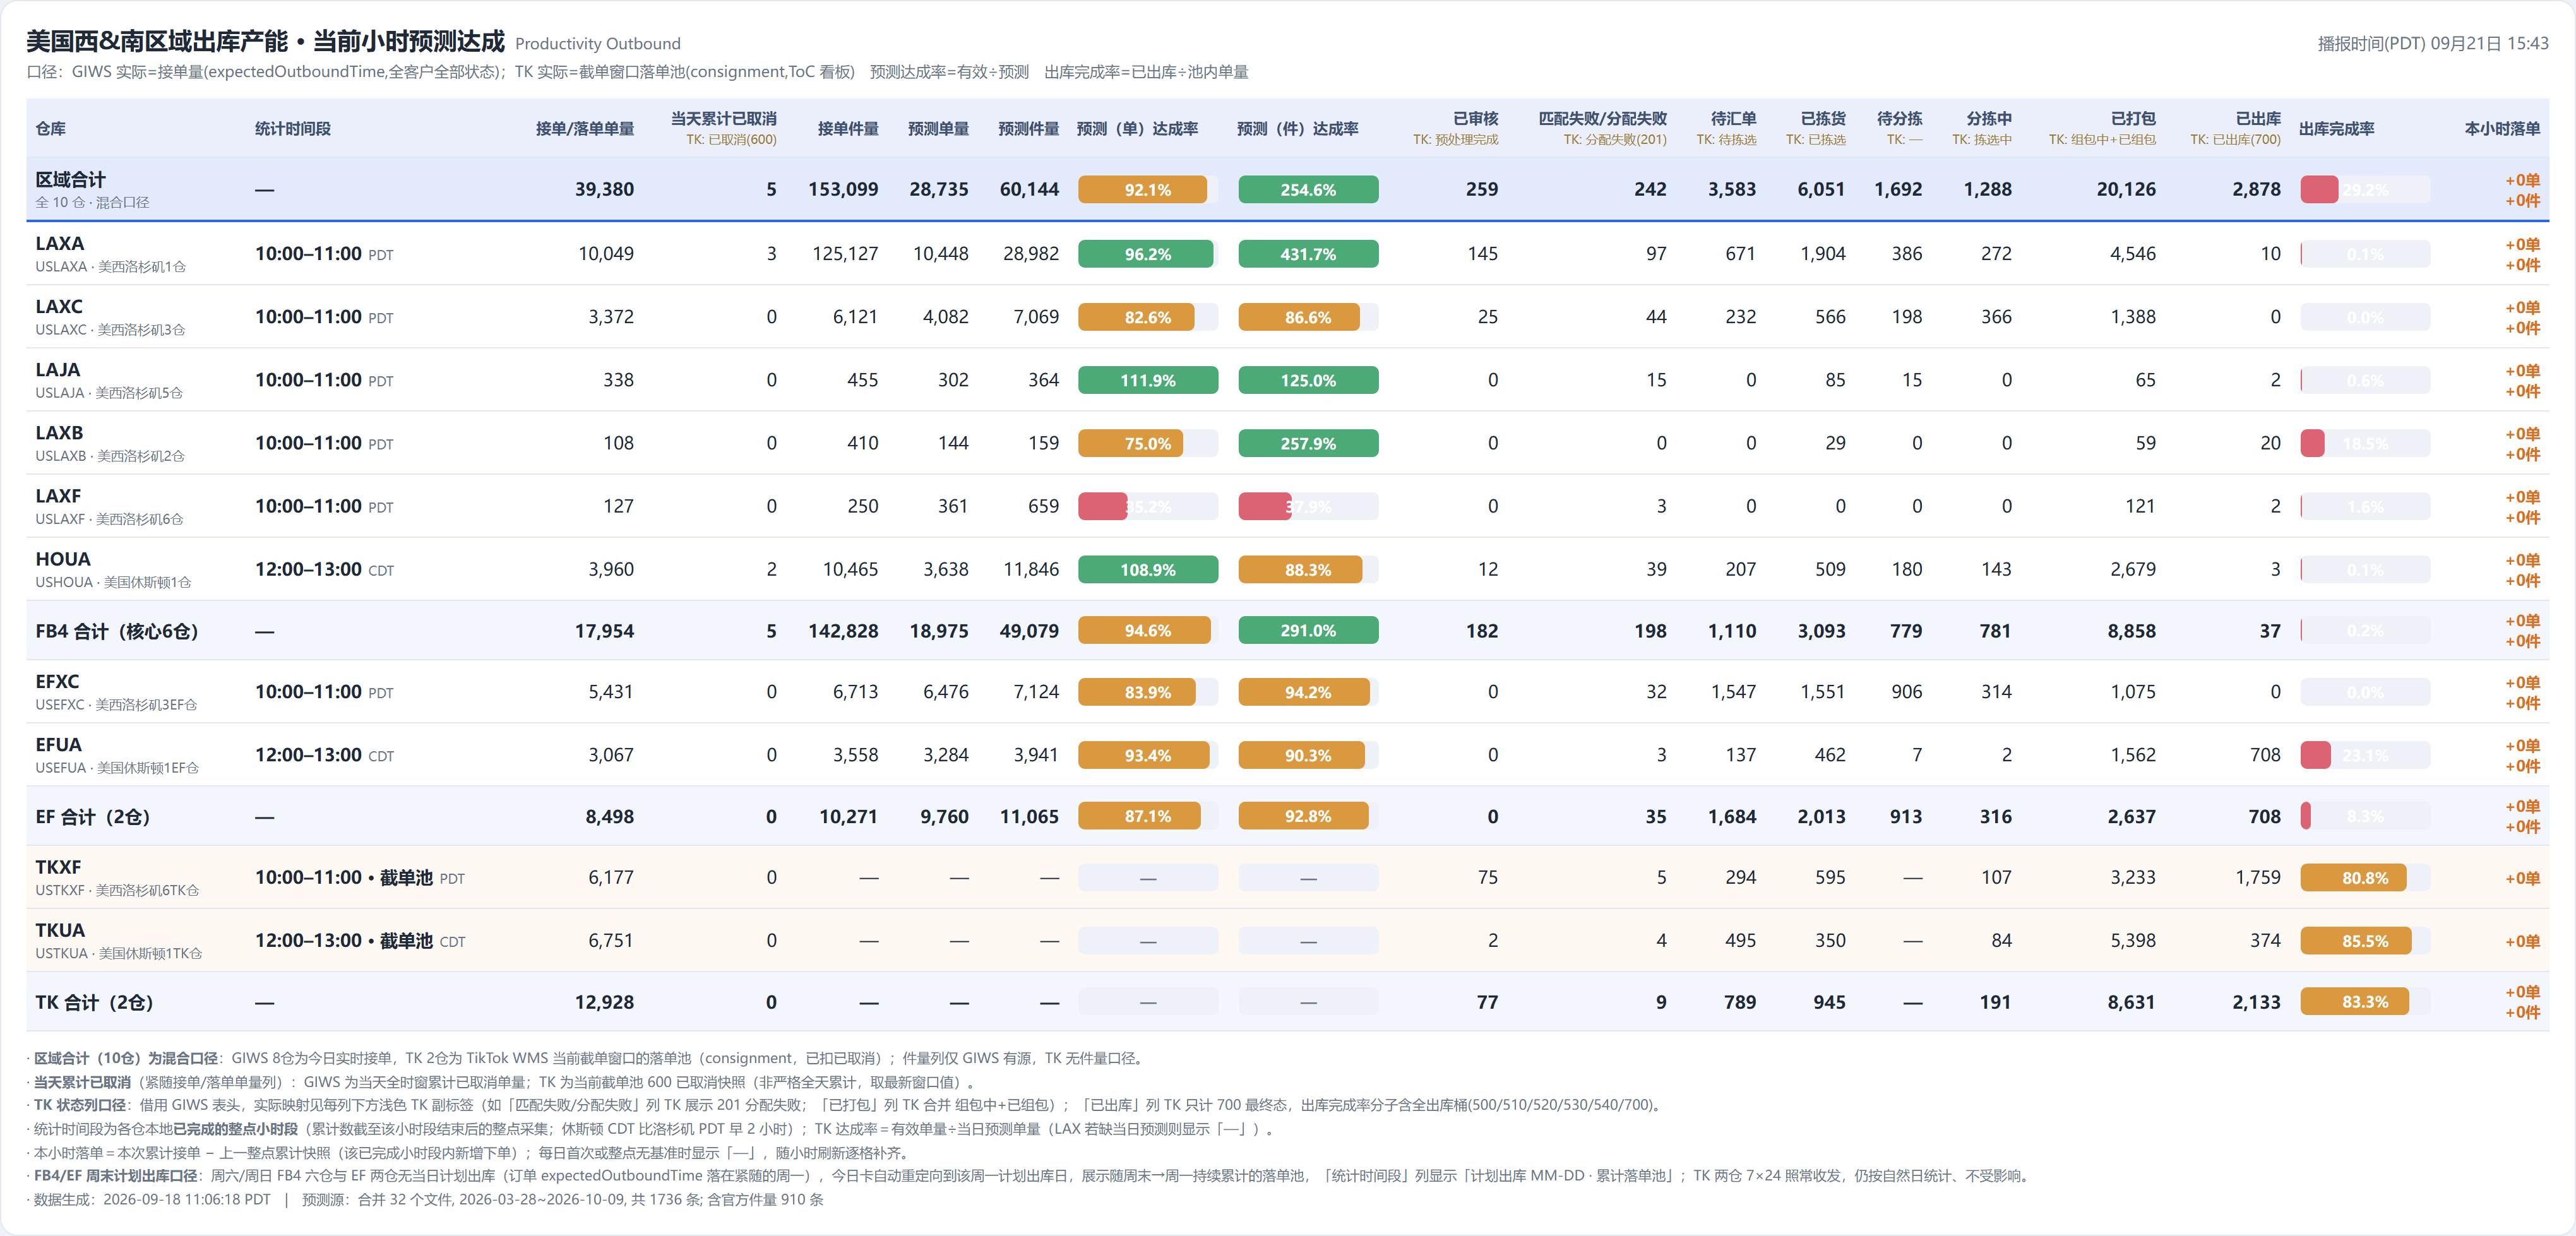Click the 播报时间(PDT) timestamp

click(2432, 44)
